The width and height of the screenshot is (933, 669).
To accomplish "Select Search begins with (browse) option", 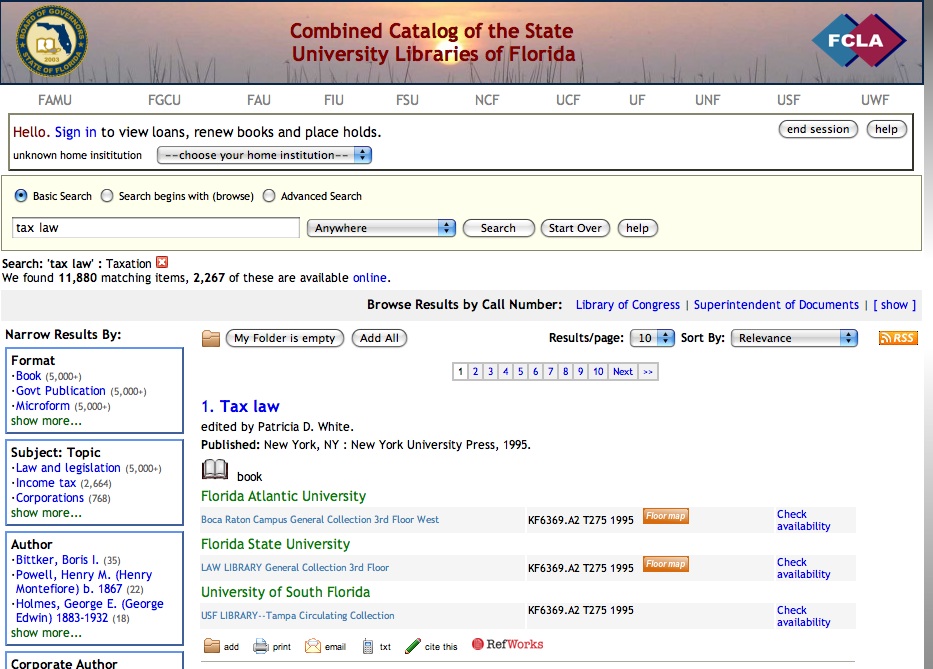I will [x=107, y=196].
